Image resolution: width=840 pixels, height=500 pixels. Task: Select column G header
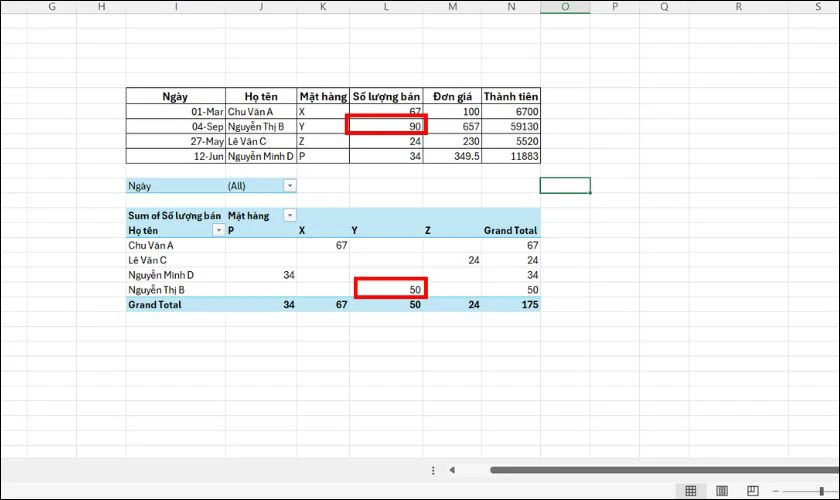pos(52,7)
